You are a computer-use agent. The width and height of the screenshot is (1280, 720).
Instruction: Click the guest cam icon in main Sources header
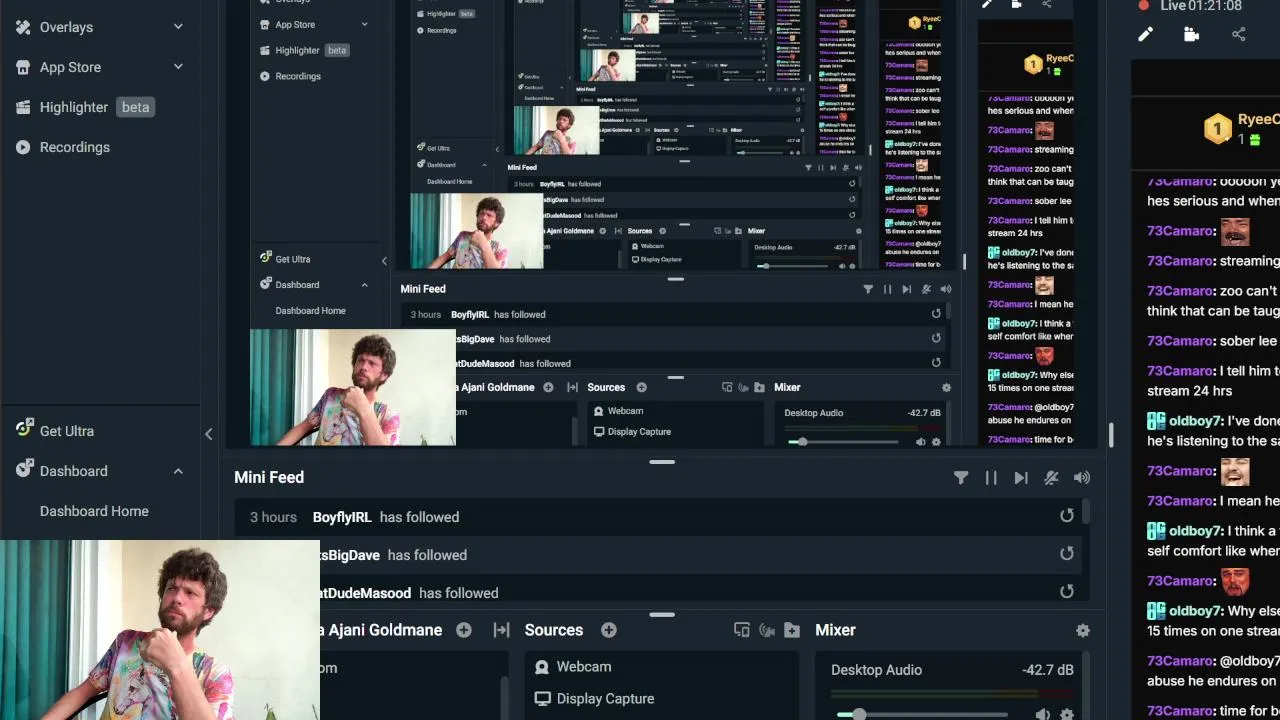[767, 630]
